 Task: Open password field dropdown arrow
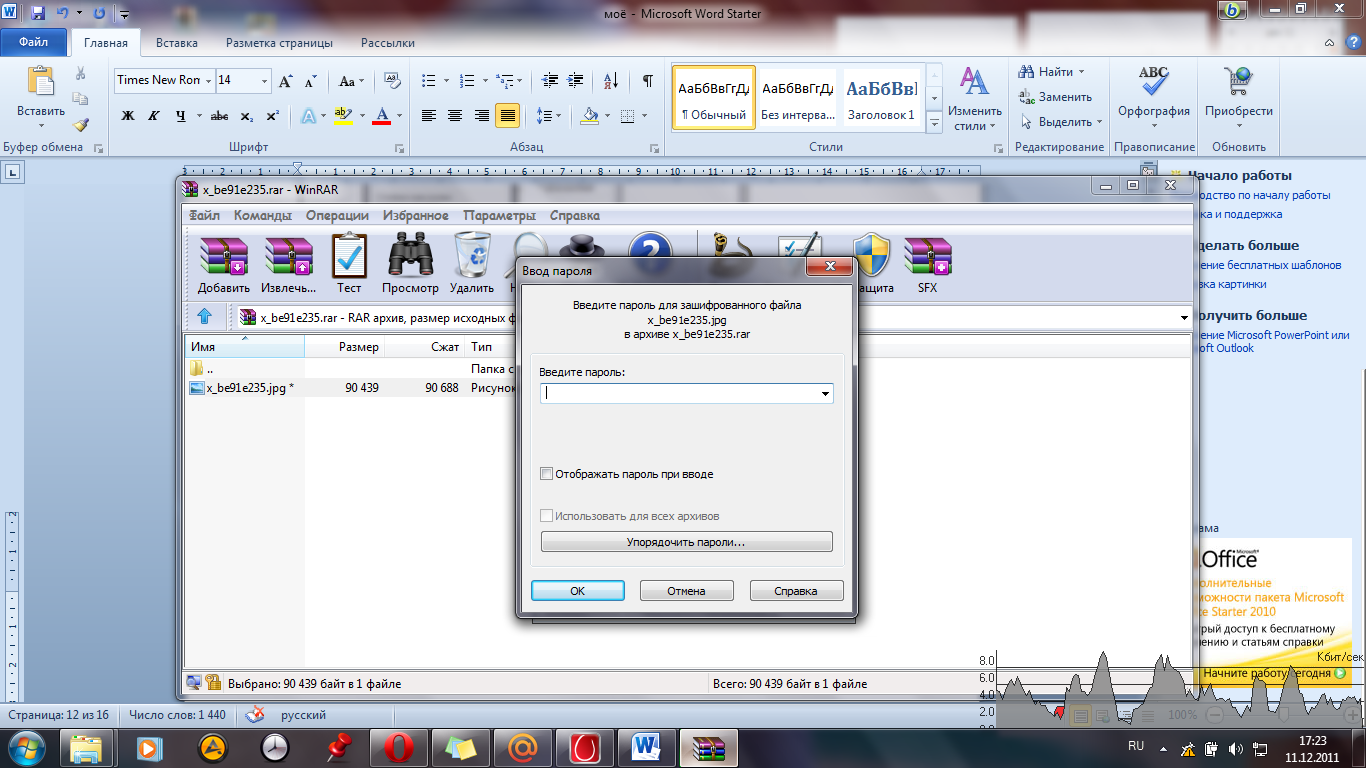(x=825, y=394)
